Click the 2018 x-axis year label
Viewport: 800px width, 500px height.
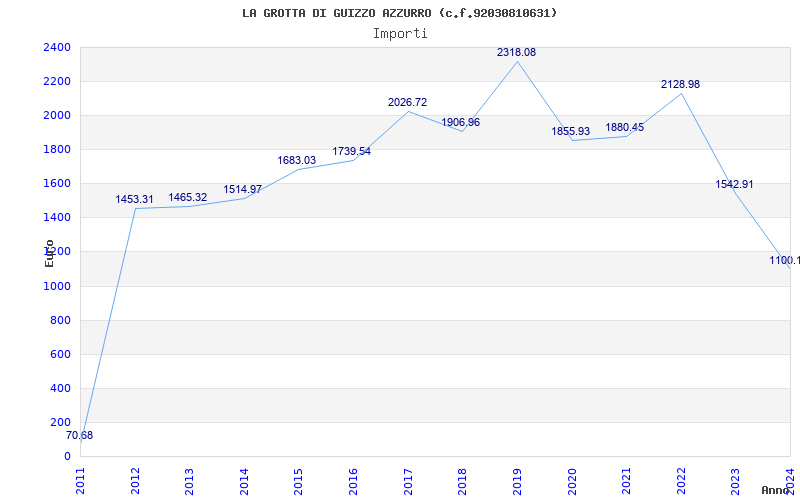[x=462, y=481]
